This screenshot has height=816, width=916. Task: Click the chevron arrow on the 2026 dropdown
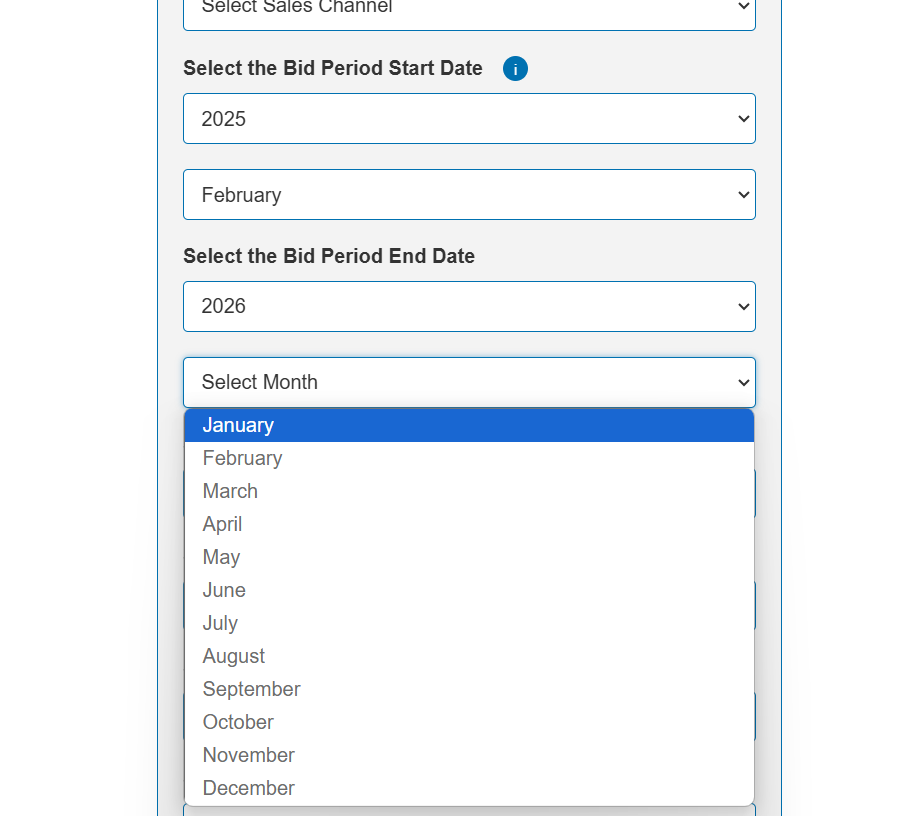743,307
